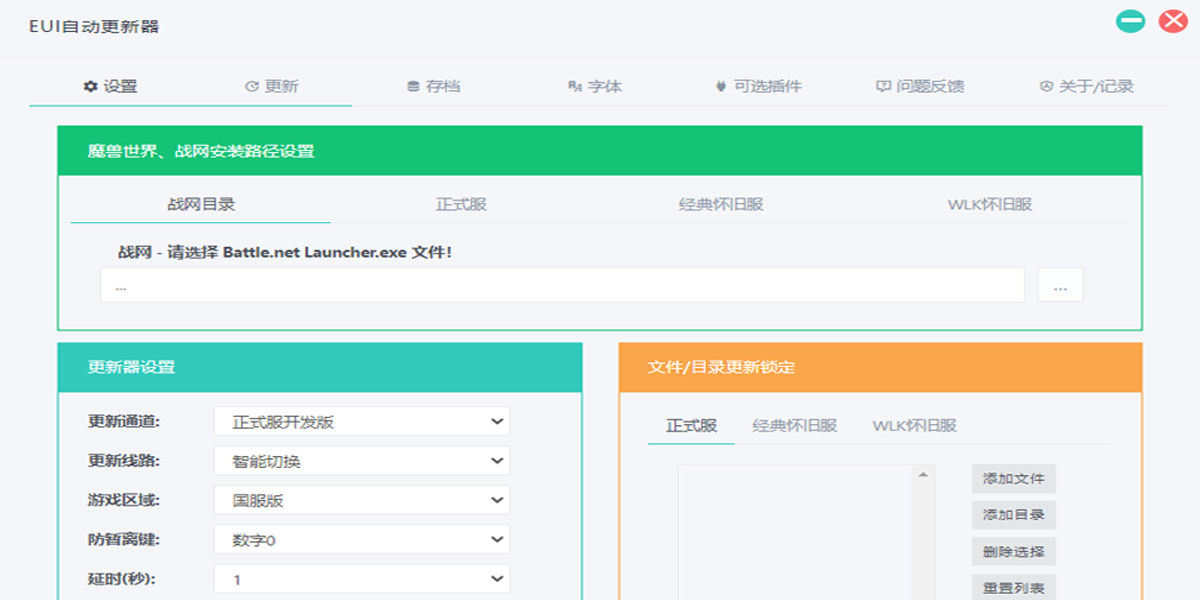Click the 添加文件 button
This screenshot has height=600, width=1200.
coord(1013,479)
